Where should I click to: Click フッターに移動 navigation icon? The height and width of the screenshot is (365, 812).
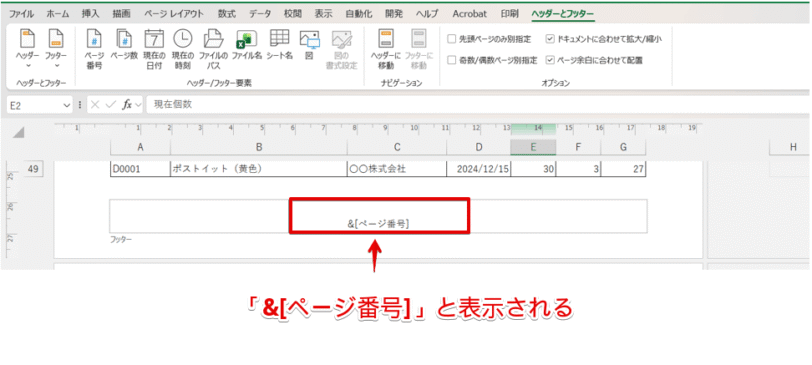pyautogui.click(x=418, y=50)
